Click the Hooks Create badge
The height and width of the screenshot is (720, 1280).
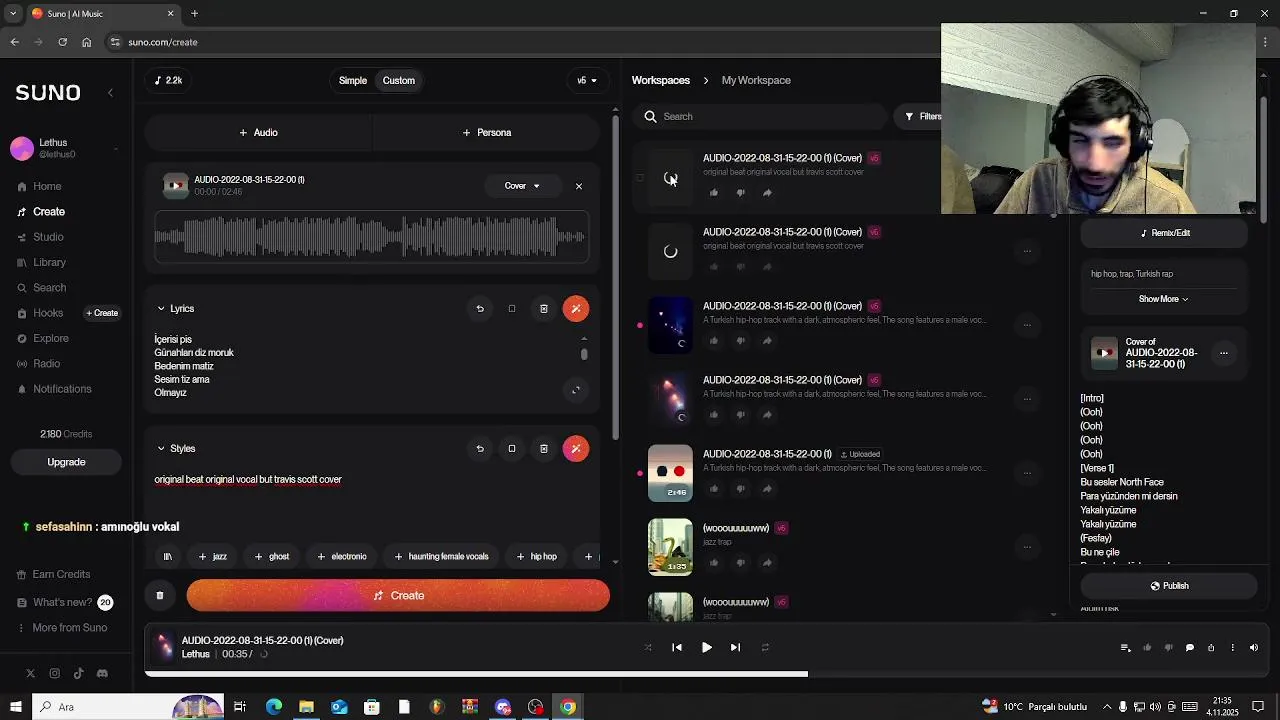click(x=102, y=313)
